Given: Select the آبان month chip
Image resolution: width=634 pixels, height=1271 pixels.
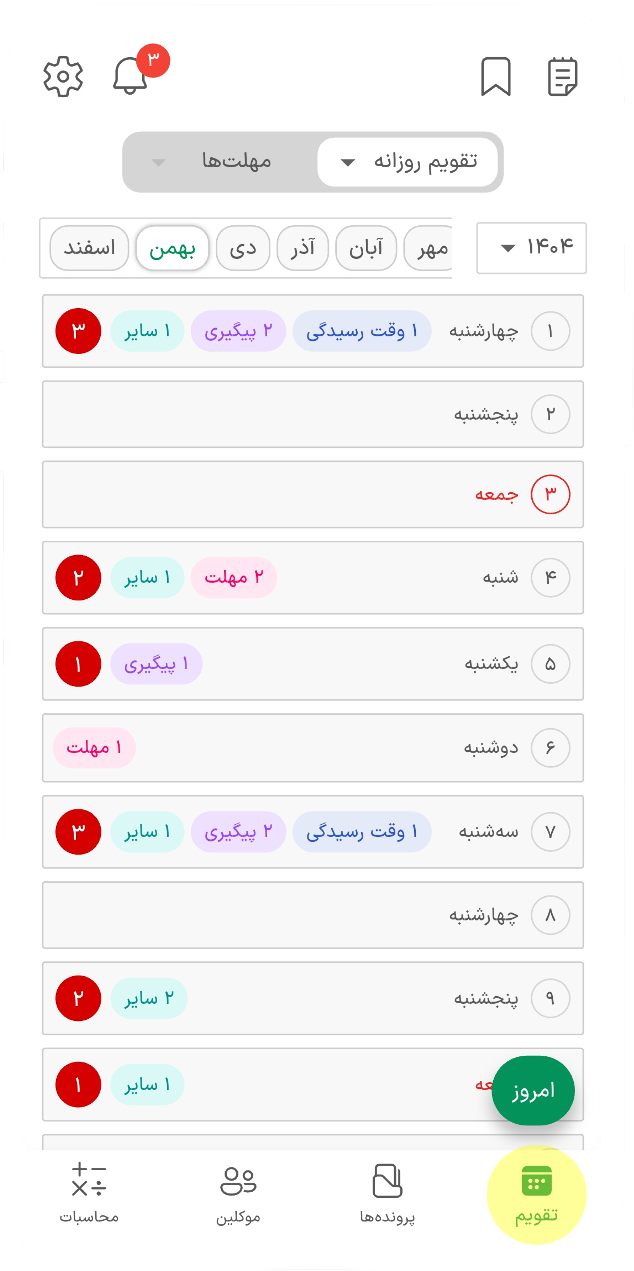Looking at the screenshot, I should click(x=366, y=248).
